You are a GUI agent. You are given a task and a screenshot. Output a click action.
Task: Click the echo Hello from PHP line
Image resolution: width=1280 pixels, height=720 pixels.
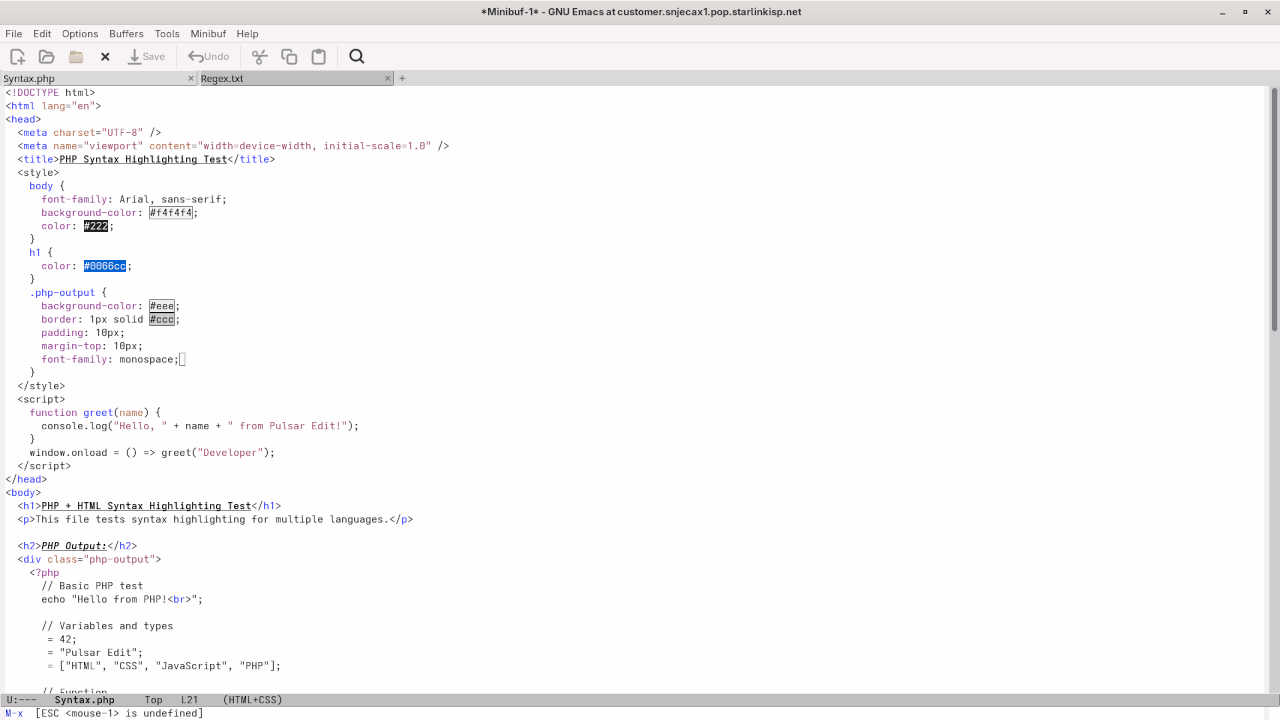click(x=122, y=599)
